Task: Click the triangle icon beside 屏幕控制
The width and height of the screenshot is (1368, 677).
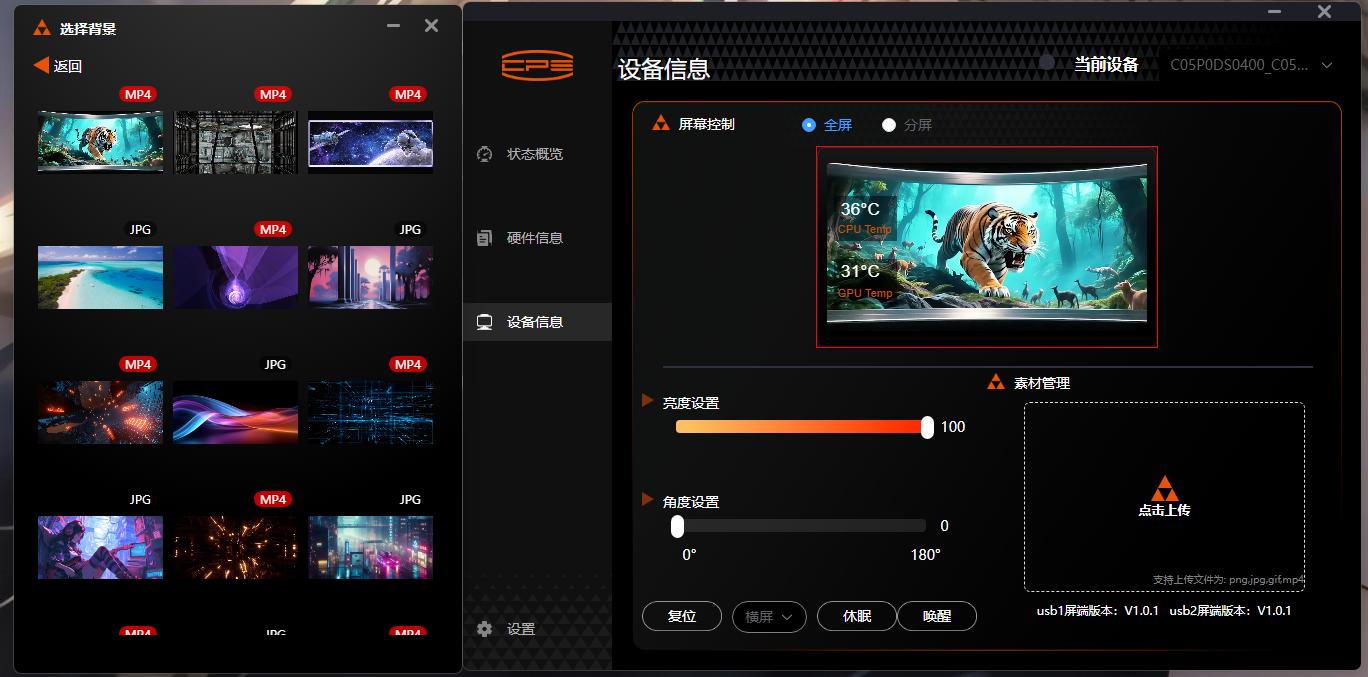Action: 661,124
